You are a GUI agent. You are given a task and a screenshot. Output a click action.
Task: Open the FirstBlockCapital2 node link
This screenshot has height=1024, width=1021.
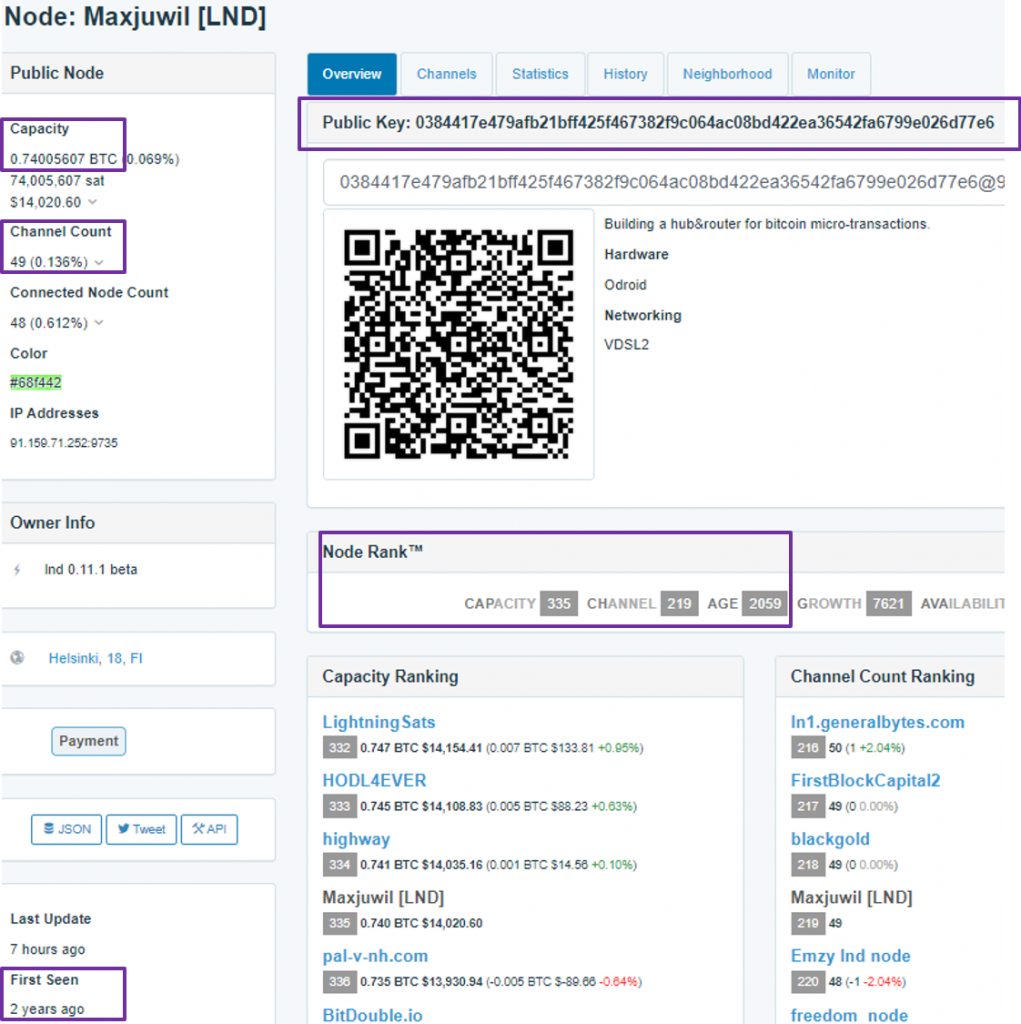[x=866, y=780]
